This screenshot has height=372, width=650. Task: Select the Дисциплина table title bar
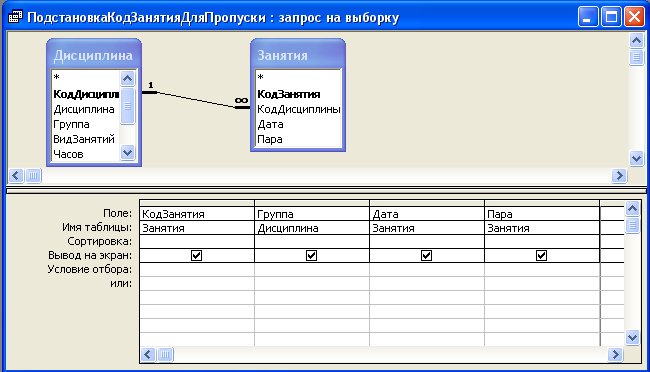94,55
